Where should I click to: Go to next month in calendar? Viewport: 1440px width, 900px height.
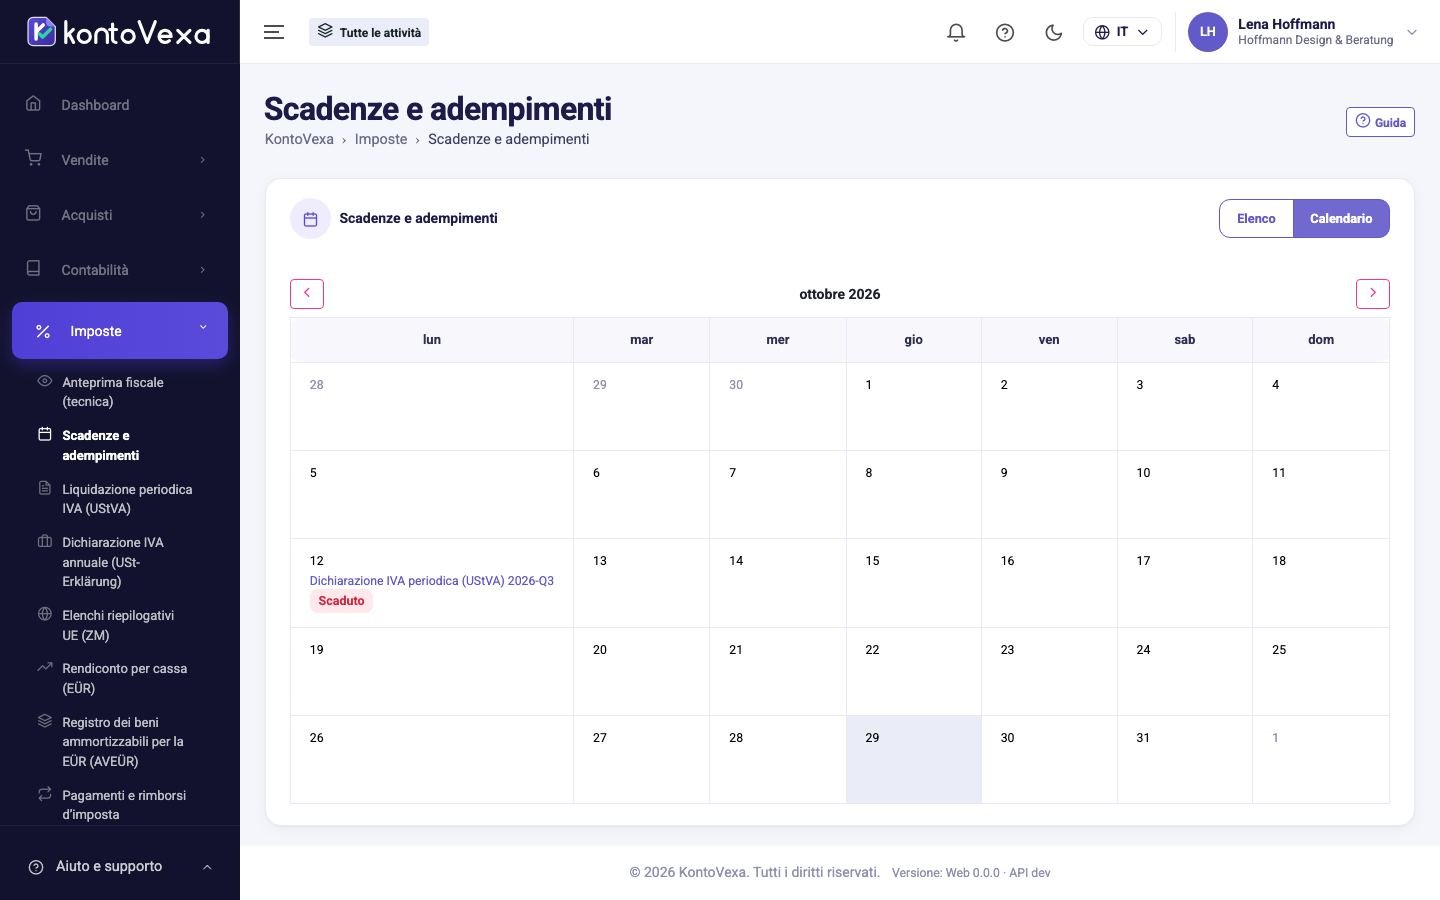click(1372, 294)
